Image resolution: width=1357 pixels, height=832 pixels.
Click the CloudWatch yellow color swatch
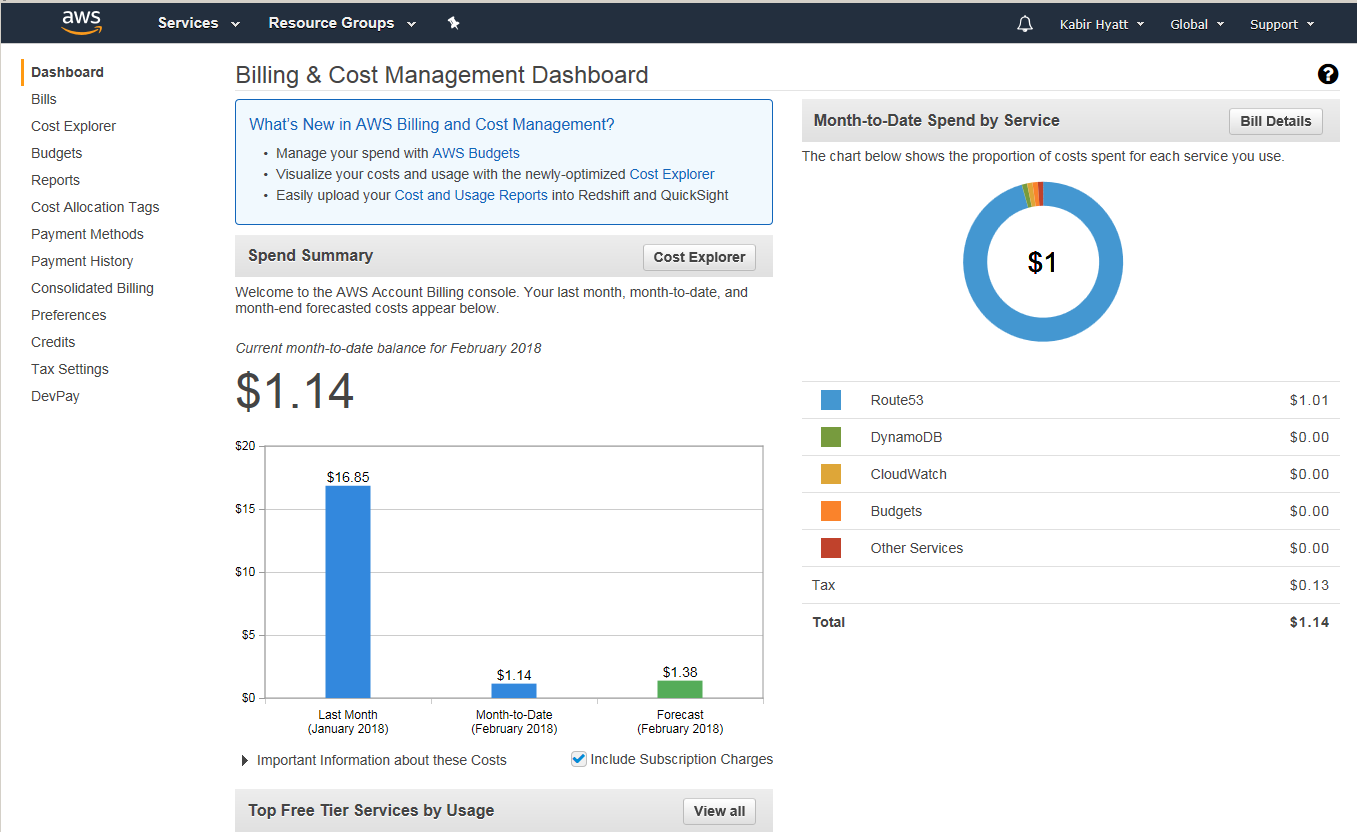point(831,474)
